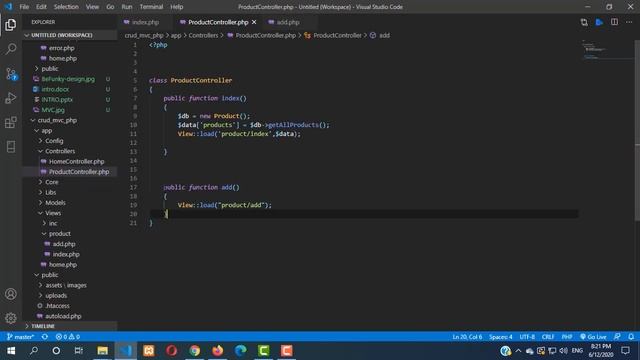
Task: Open the Help menu
Action: 176,7
